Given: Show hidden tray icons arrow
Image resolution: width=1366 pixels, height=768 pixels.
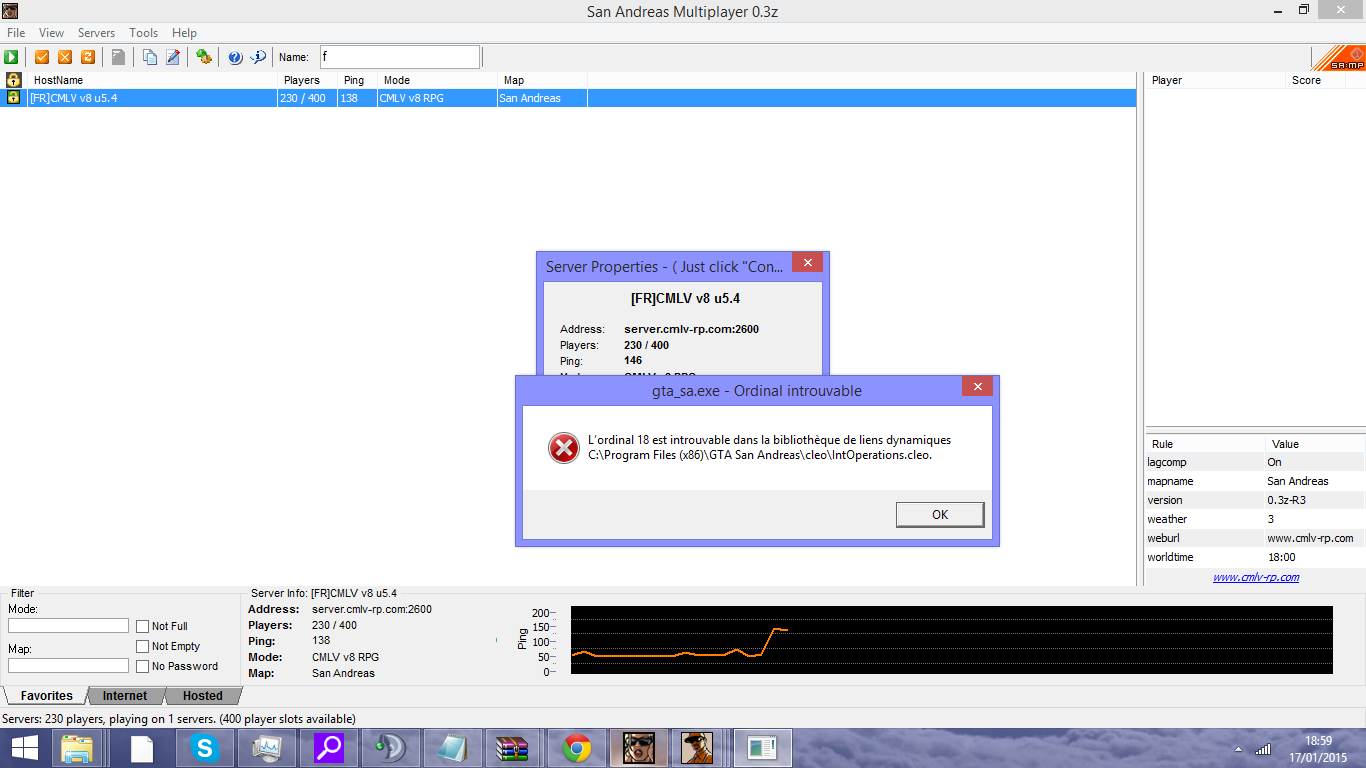Looking at the screenshot, I should tap(1239, 749).
